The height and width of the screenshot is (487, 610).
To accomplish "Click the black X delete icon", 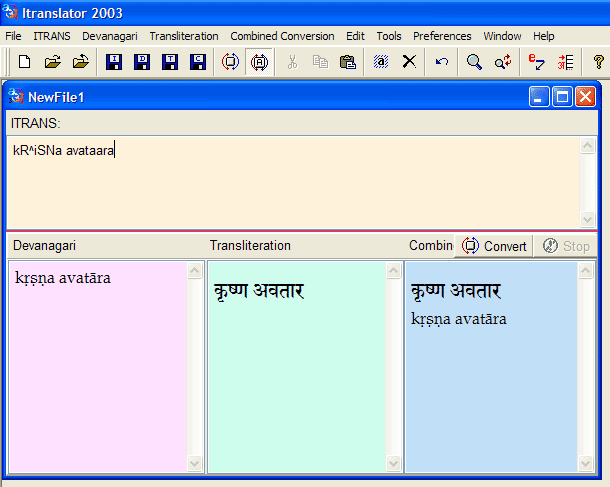I will point(409,62).
